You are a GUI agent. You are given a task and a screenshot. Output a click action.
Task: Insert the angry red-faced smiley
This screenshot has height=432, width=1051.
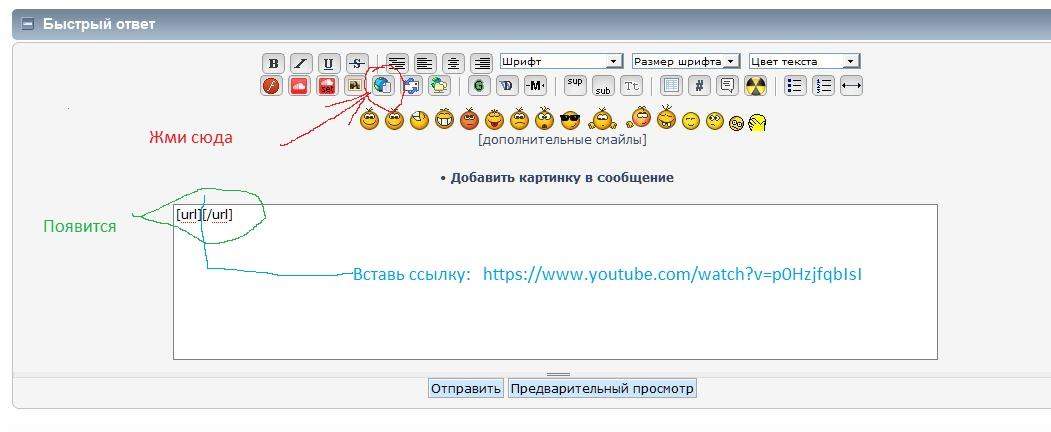[x=467, y=120]
